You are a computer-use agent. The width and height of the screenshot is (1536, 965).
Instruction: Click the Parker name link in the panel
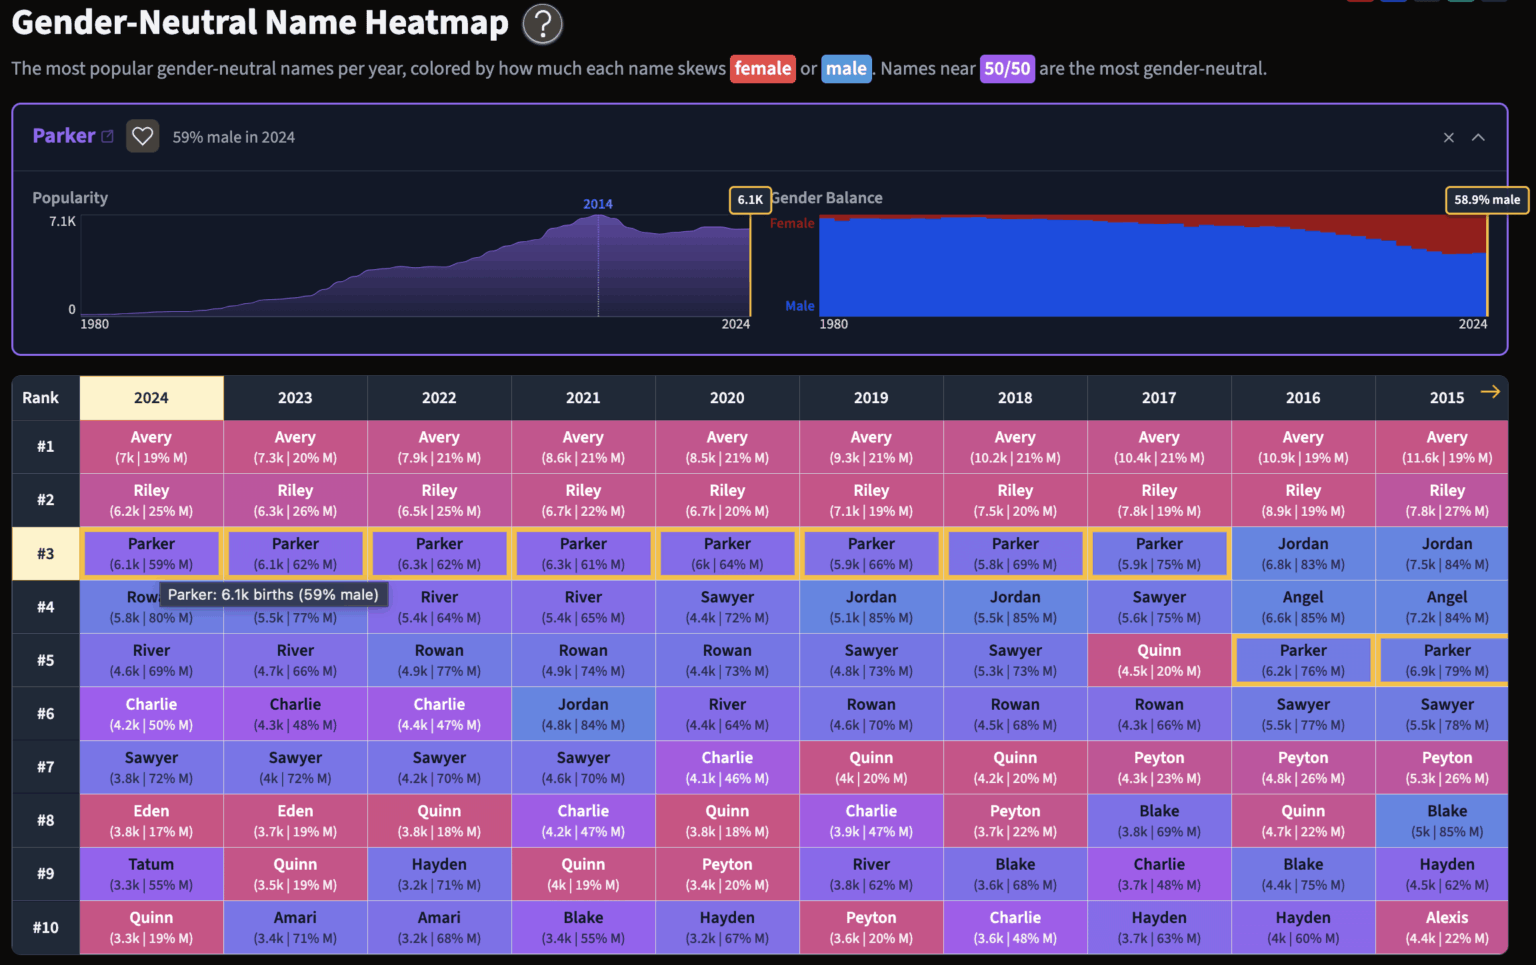(62, 135)
